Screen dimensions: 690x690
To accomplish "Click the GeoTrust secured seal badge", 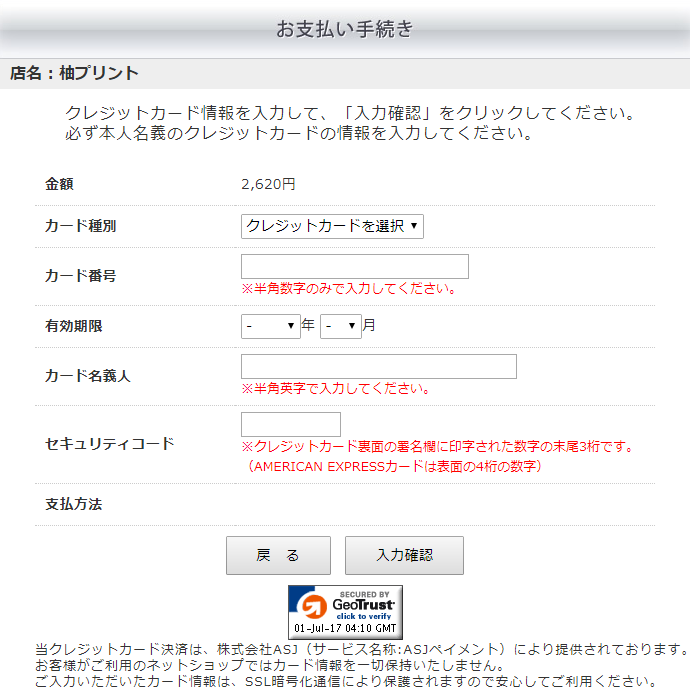I will 345,612.
